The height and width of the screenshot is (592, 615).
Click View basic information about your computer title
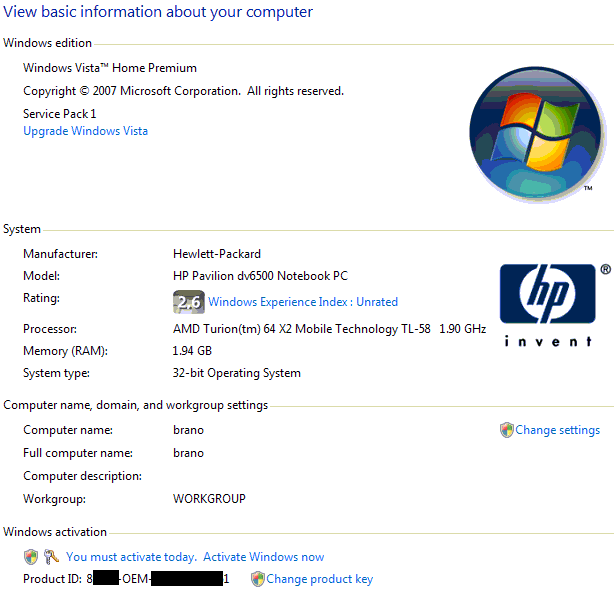[158, 12]
